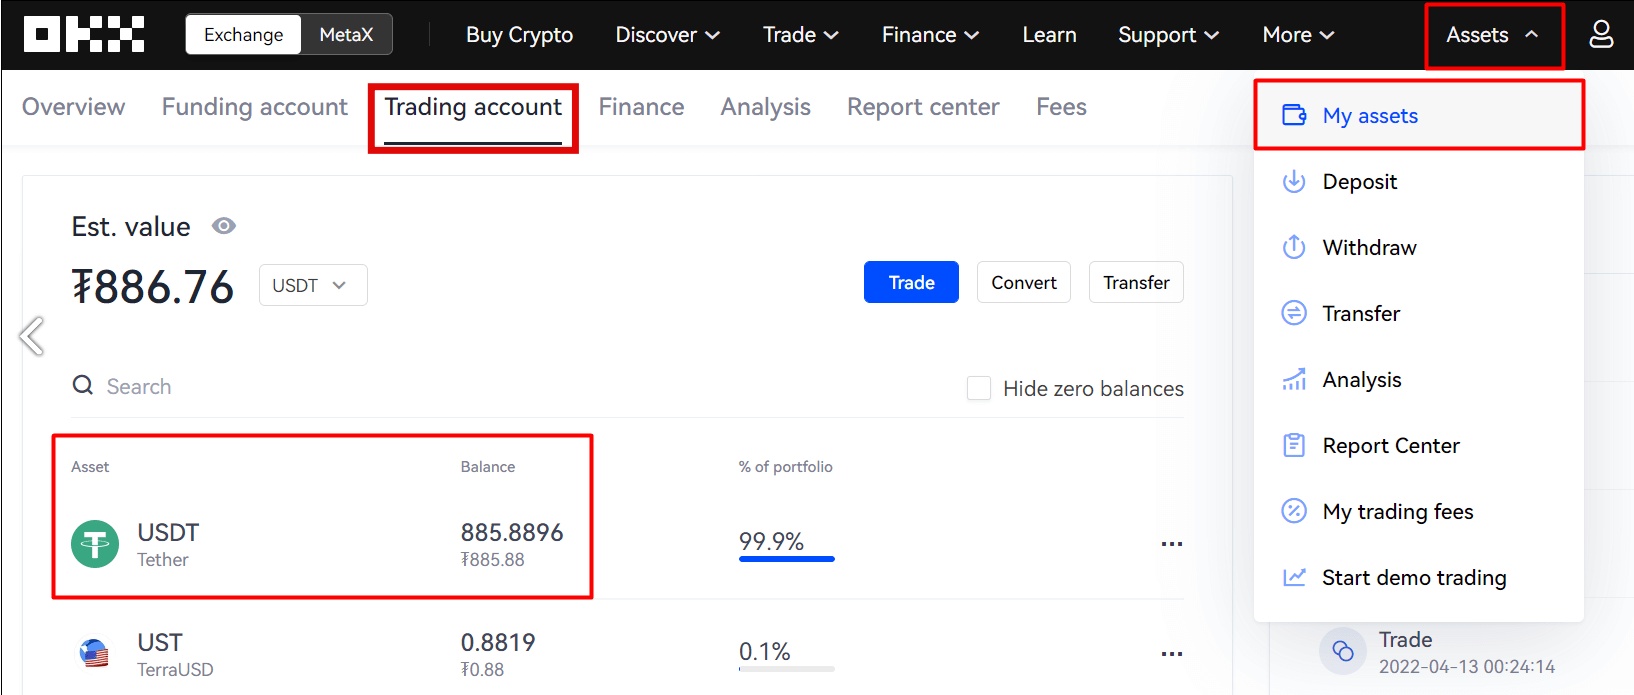Image resolution: width=1634 pixels, height=695 pixels.
Task: Select Analysis in Assets menu
Action: [1419, 379]
